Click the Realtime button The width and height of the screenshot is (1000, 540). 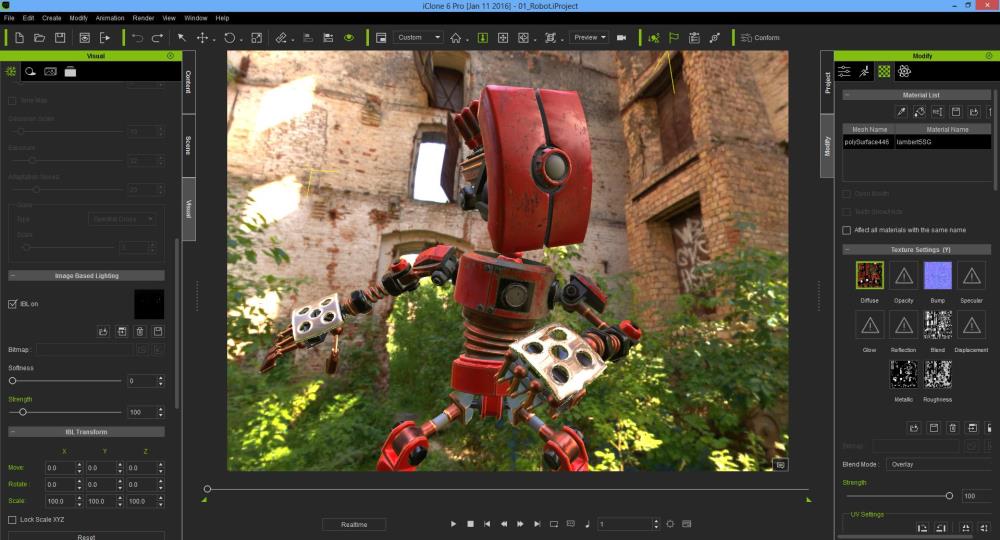pyautogui.click(x=354, y=524)
